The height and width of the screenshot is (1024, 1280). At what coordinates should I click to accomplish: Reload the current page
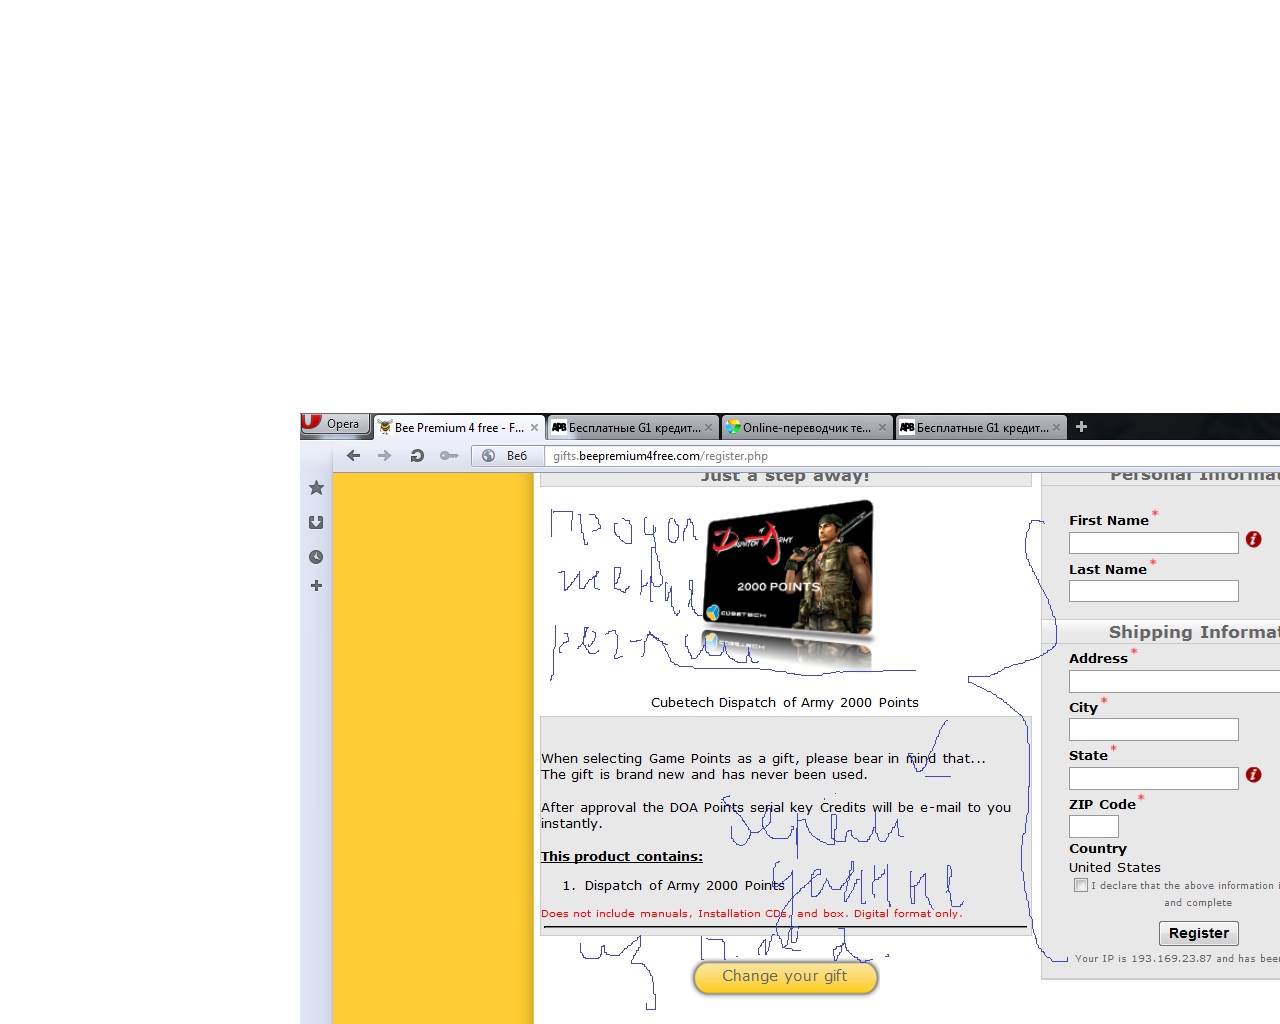(417, 456)
